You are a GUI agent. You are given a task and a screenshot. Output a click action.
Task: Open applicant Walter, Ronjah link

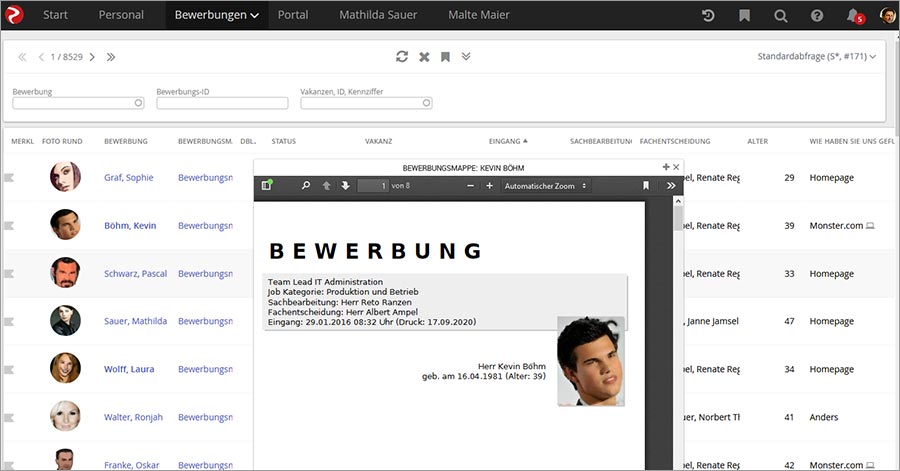[x=133, y=417]
